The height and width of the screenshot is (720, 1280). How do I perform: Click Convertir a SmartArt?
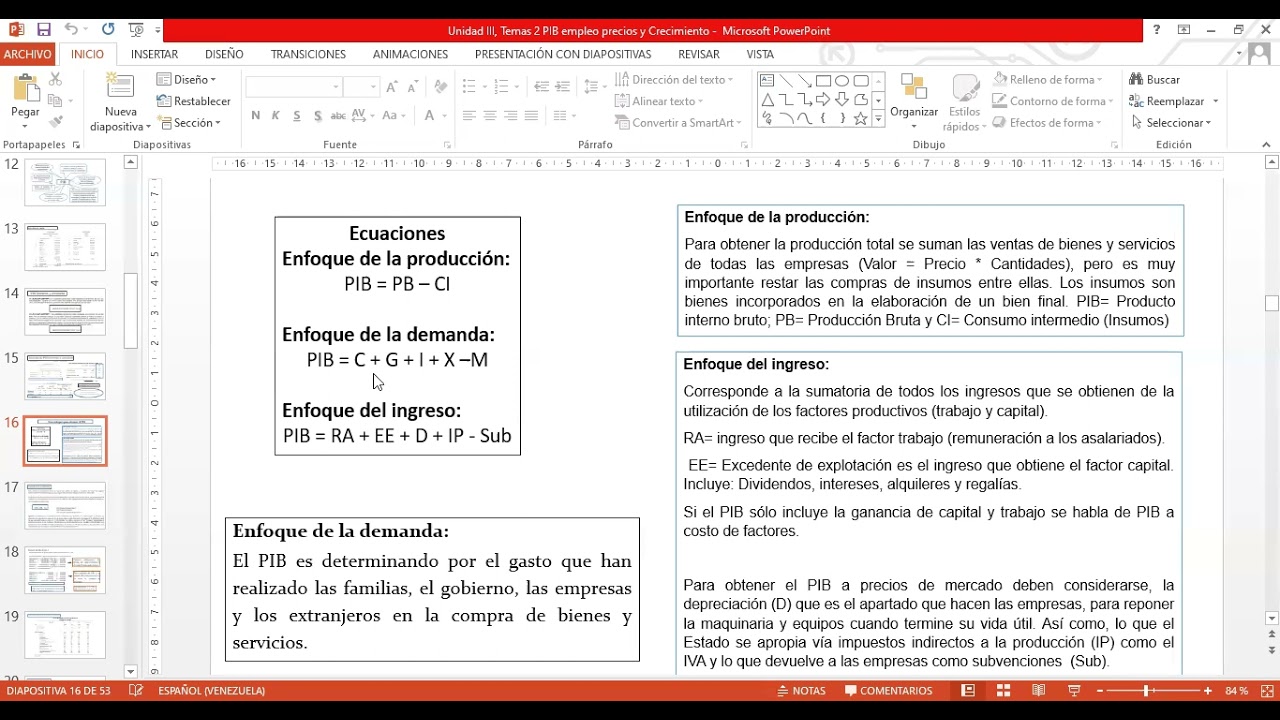[x=678, y=122]
